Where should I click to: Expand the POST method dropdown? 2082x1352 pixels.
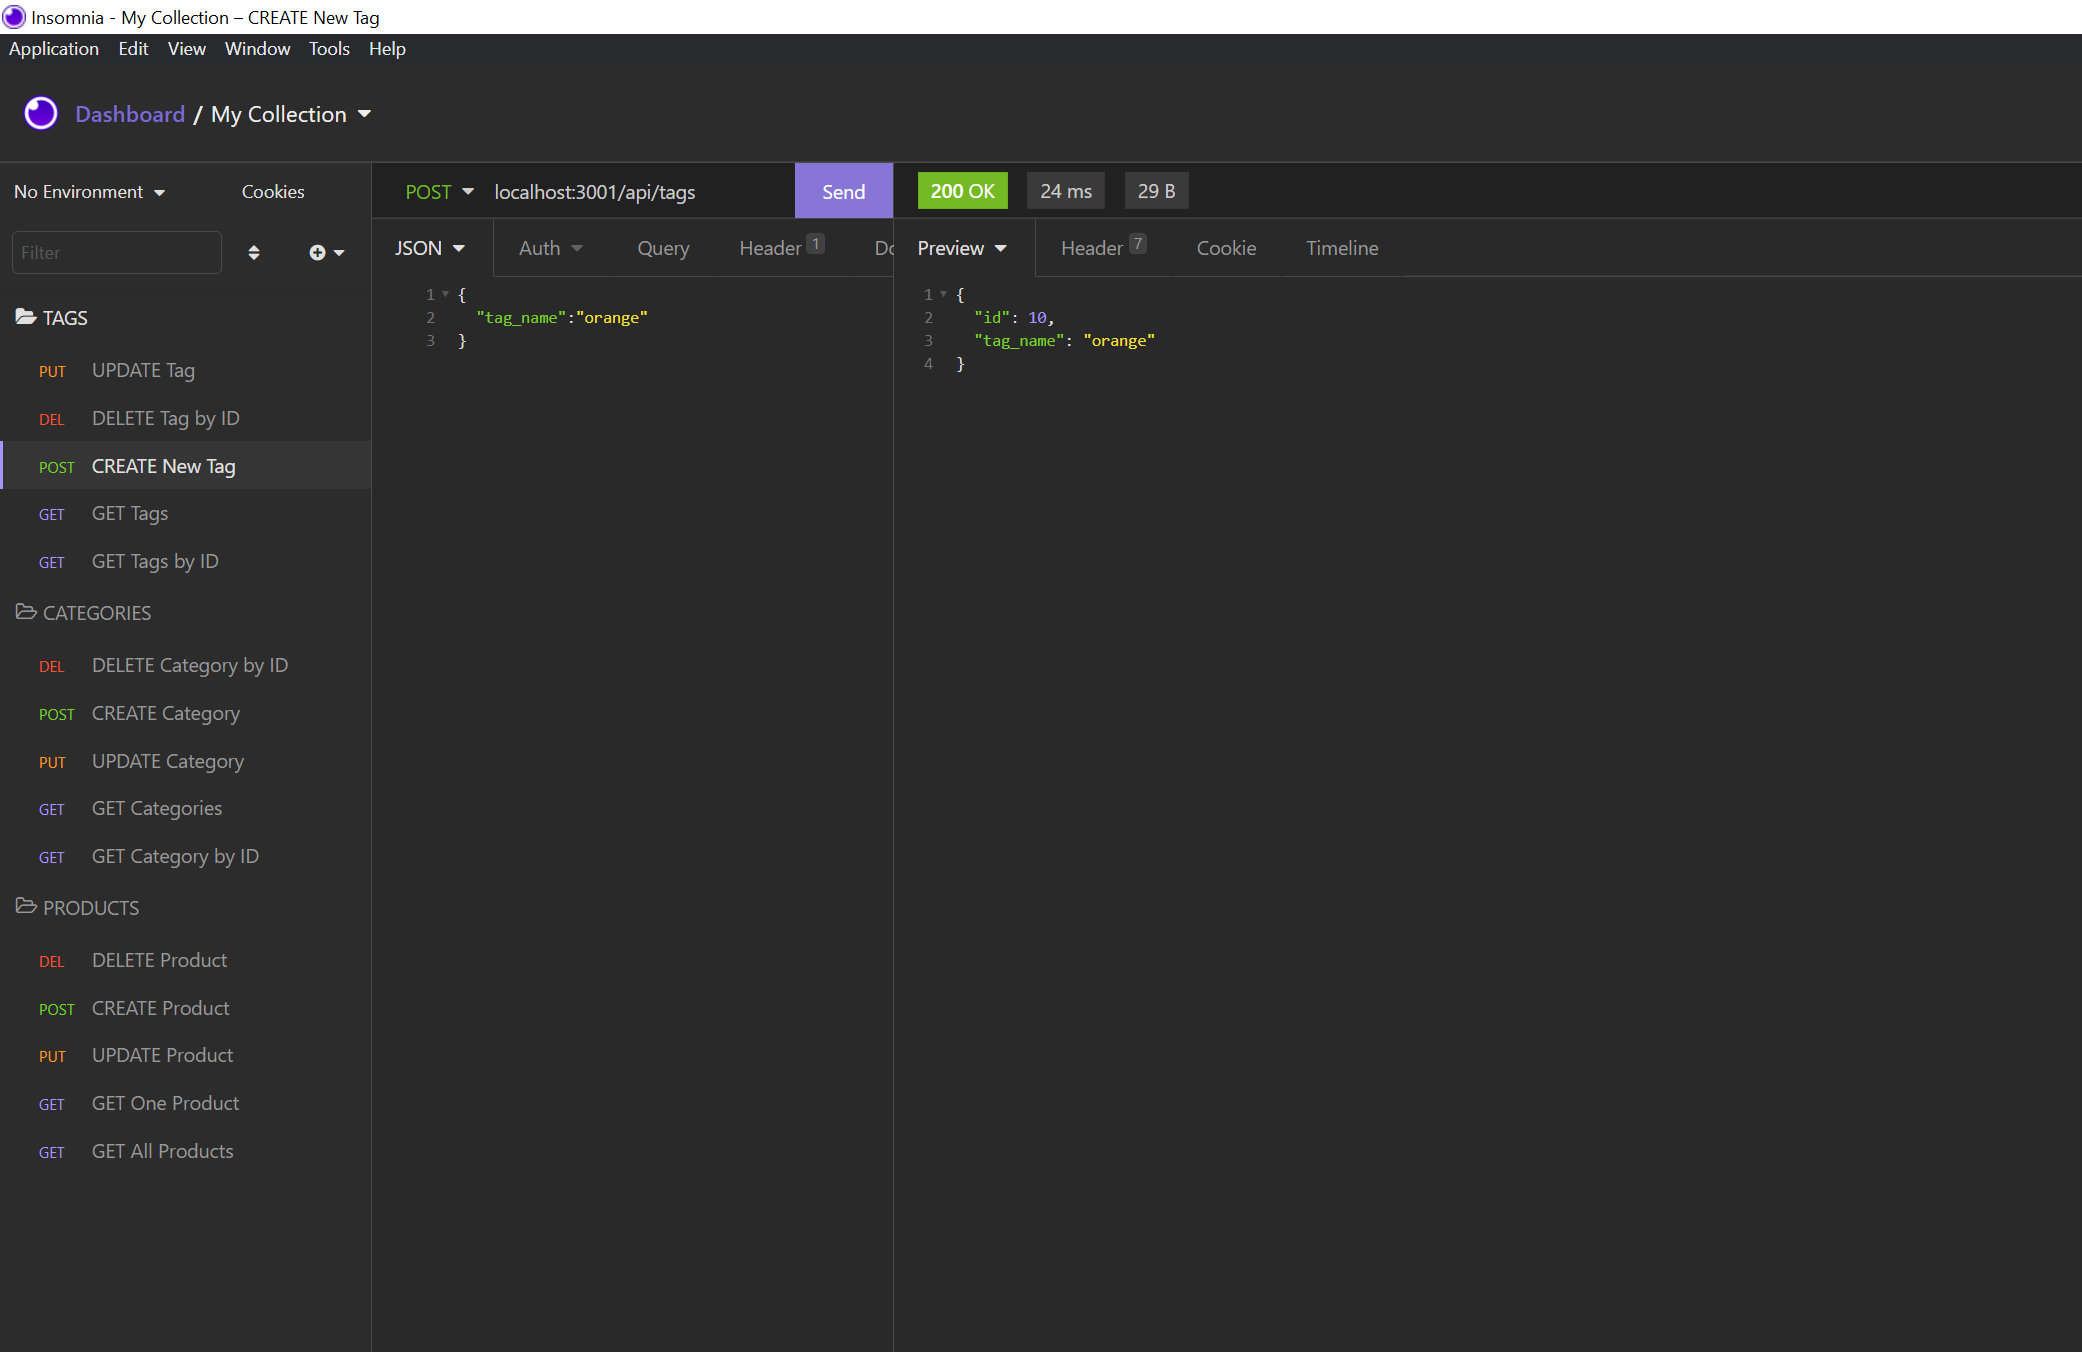tap(438, 191)
